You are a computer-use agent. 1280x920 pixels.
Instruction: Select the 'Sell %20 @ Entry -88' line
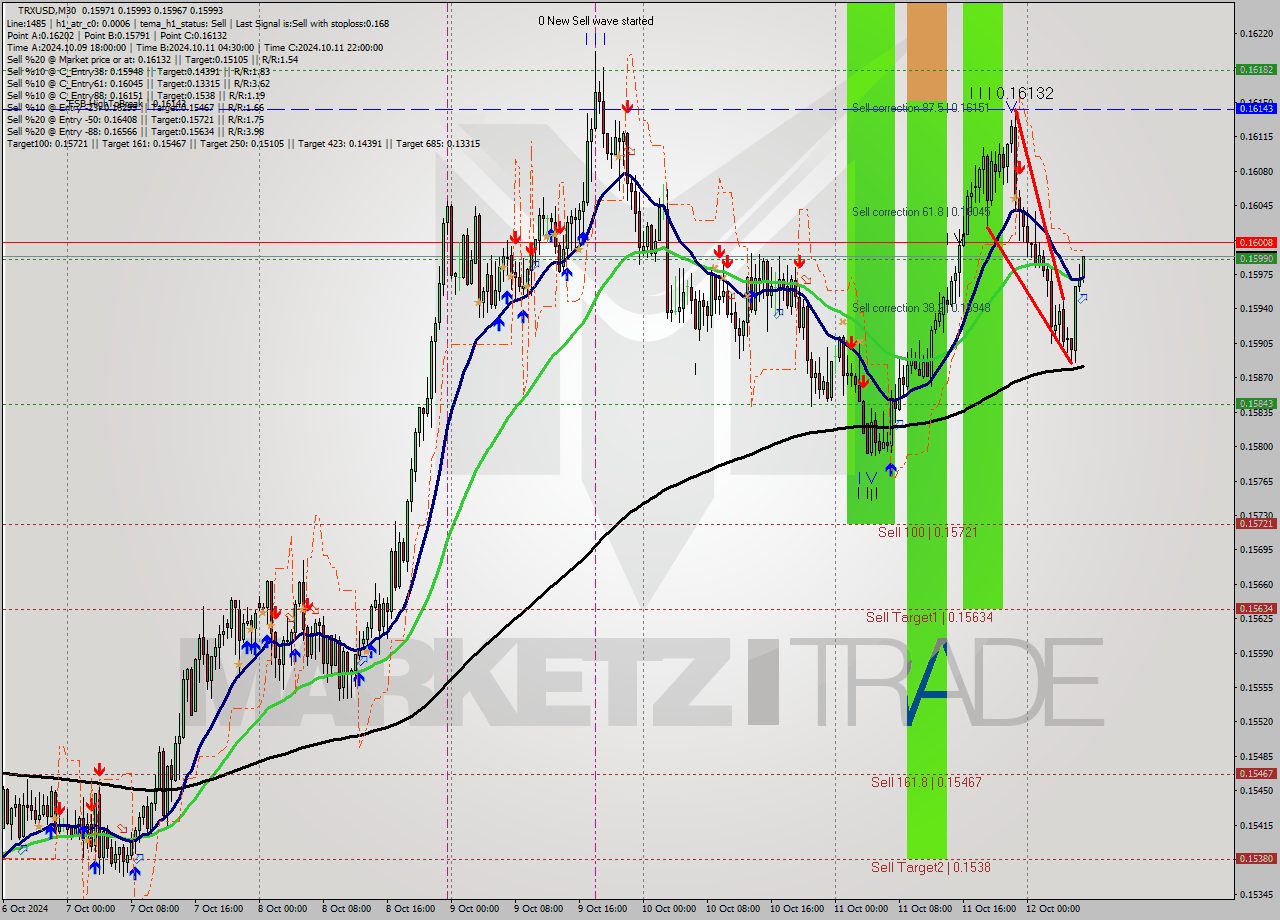[x=134, y=131]
